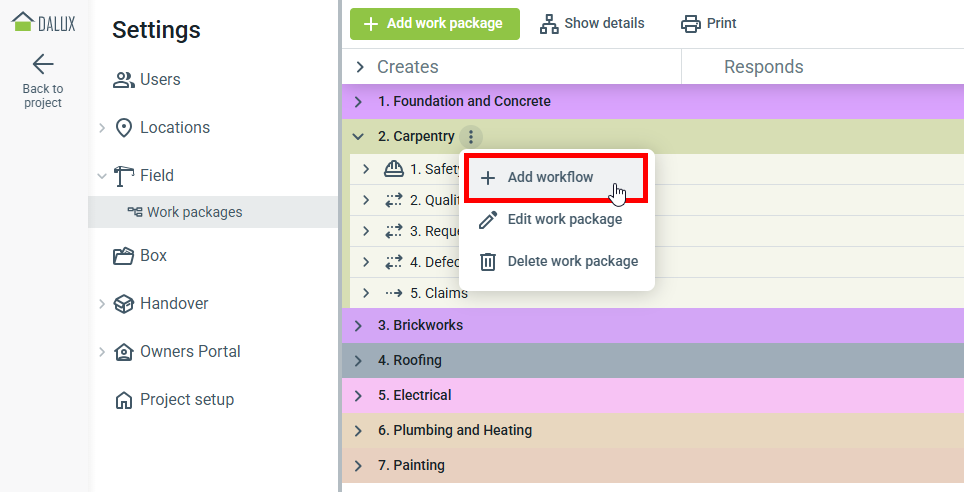The width and height of the screenshot is (964, 492).
Task: Show details of work package hierarchy
Action: pos(592,23)
